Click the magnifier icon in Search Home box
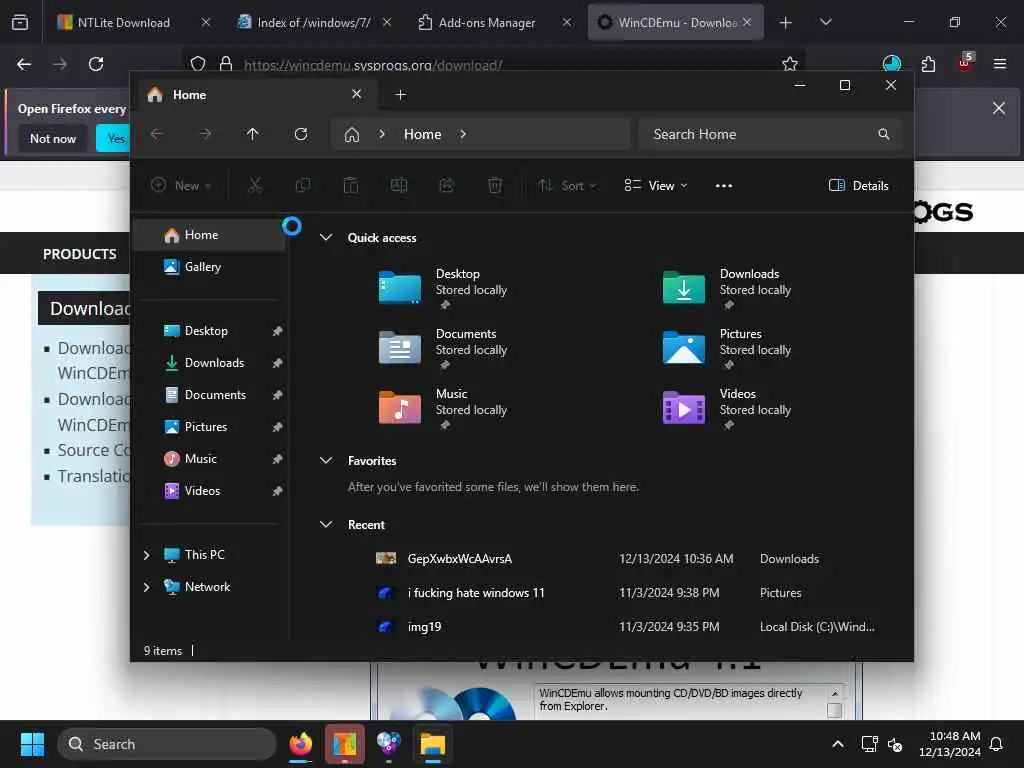 click(884, 134)
